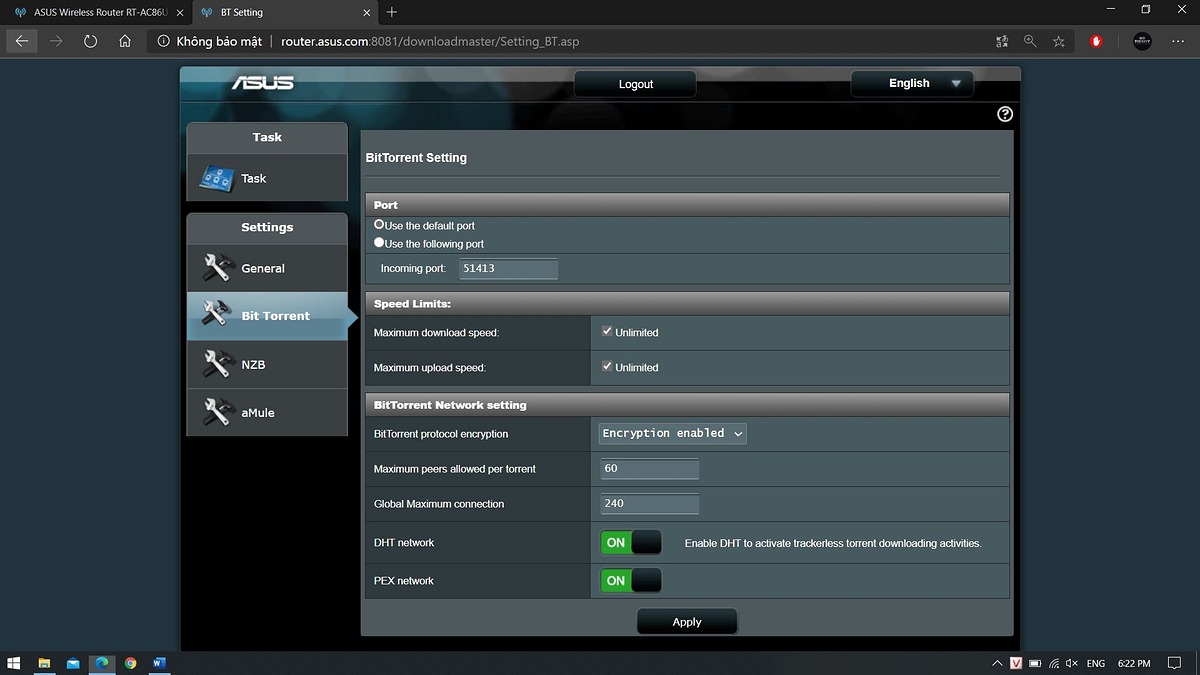The width and height of the screenshot is (1200, 675).
Task: Click the Incoming port input field
Action: [508, 268]
